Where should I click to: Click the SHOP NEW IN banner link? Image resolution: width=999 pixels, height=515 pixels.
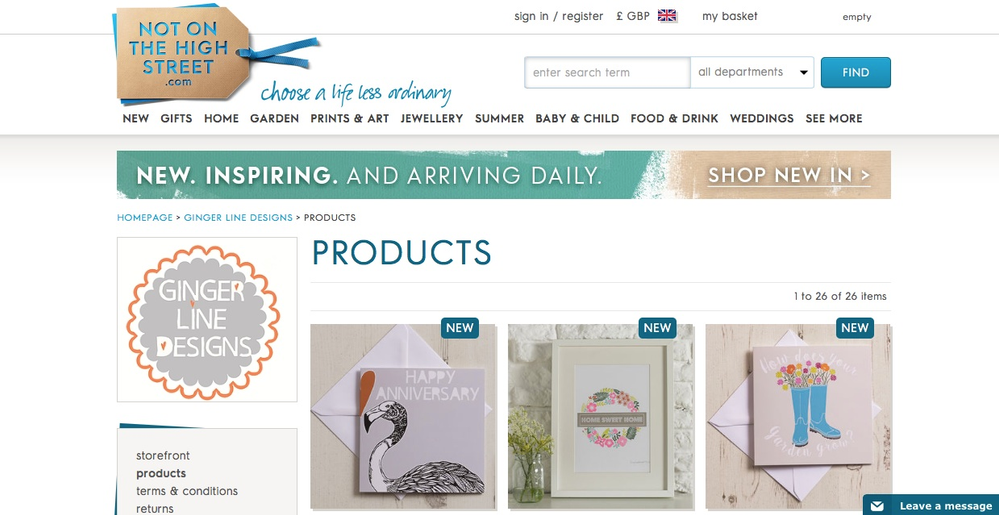point(789,175)
